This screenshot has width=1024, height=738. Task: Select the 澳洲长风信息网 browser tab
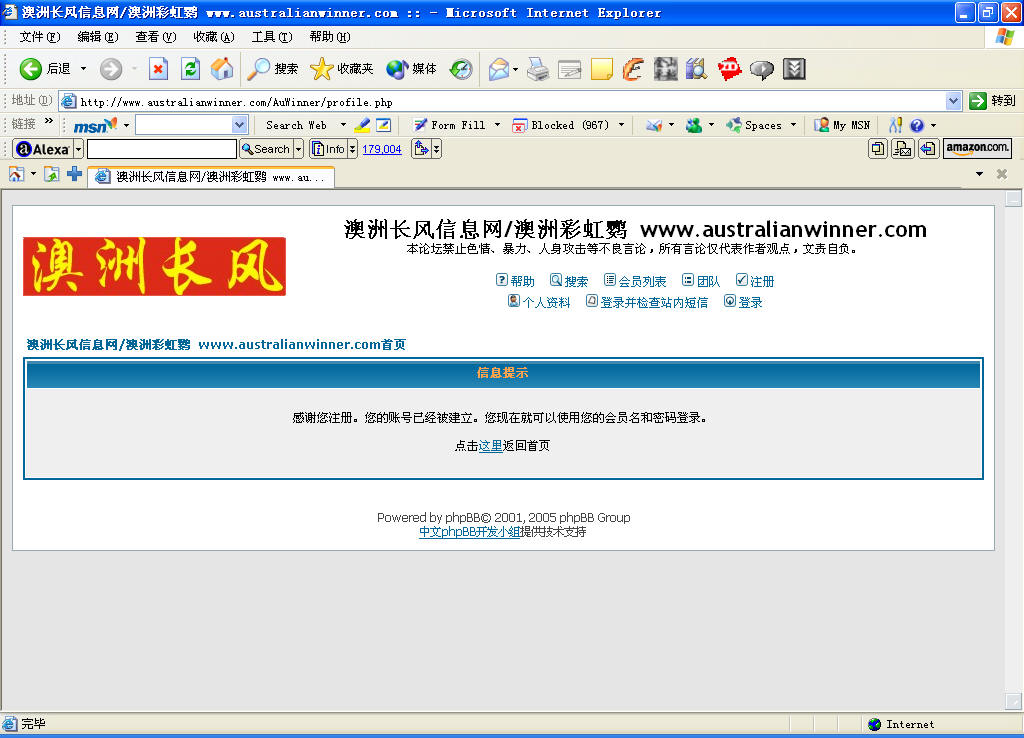pos(211,177)
